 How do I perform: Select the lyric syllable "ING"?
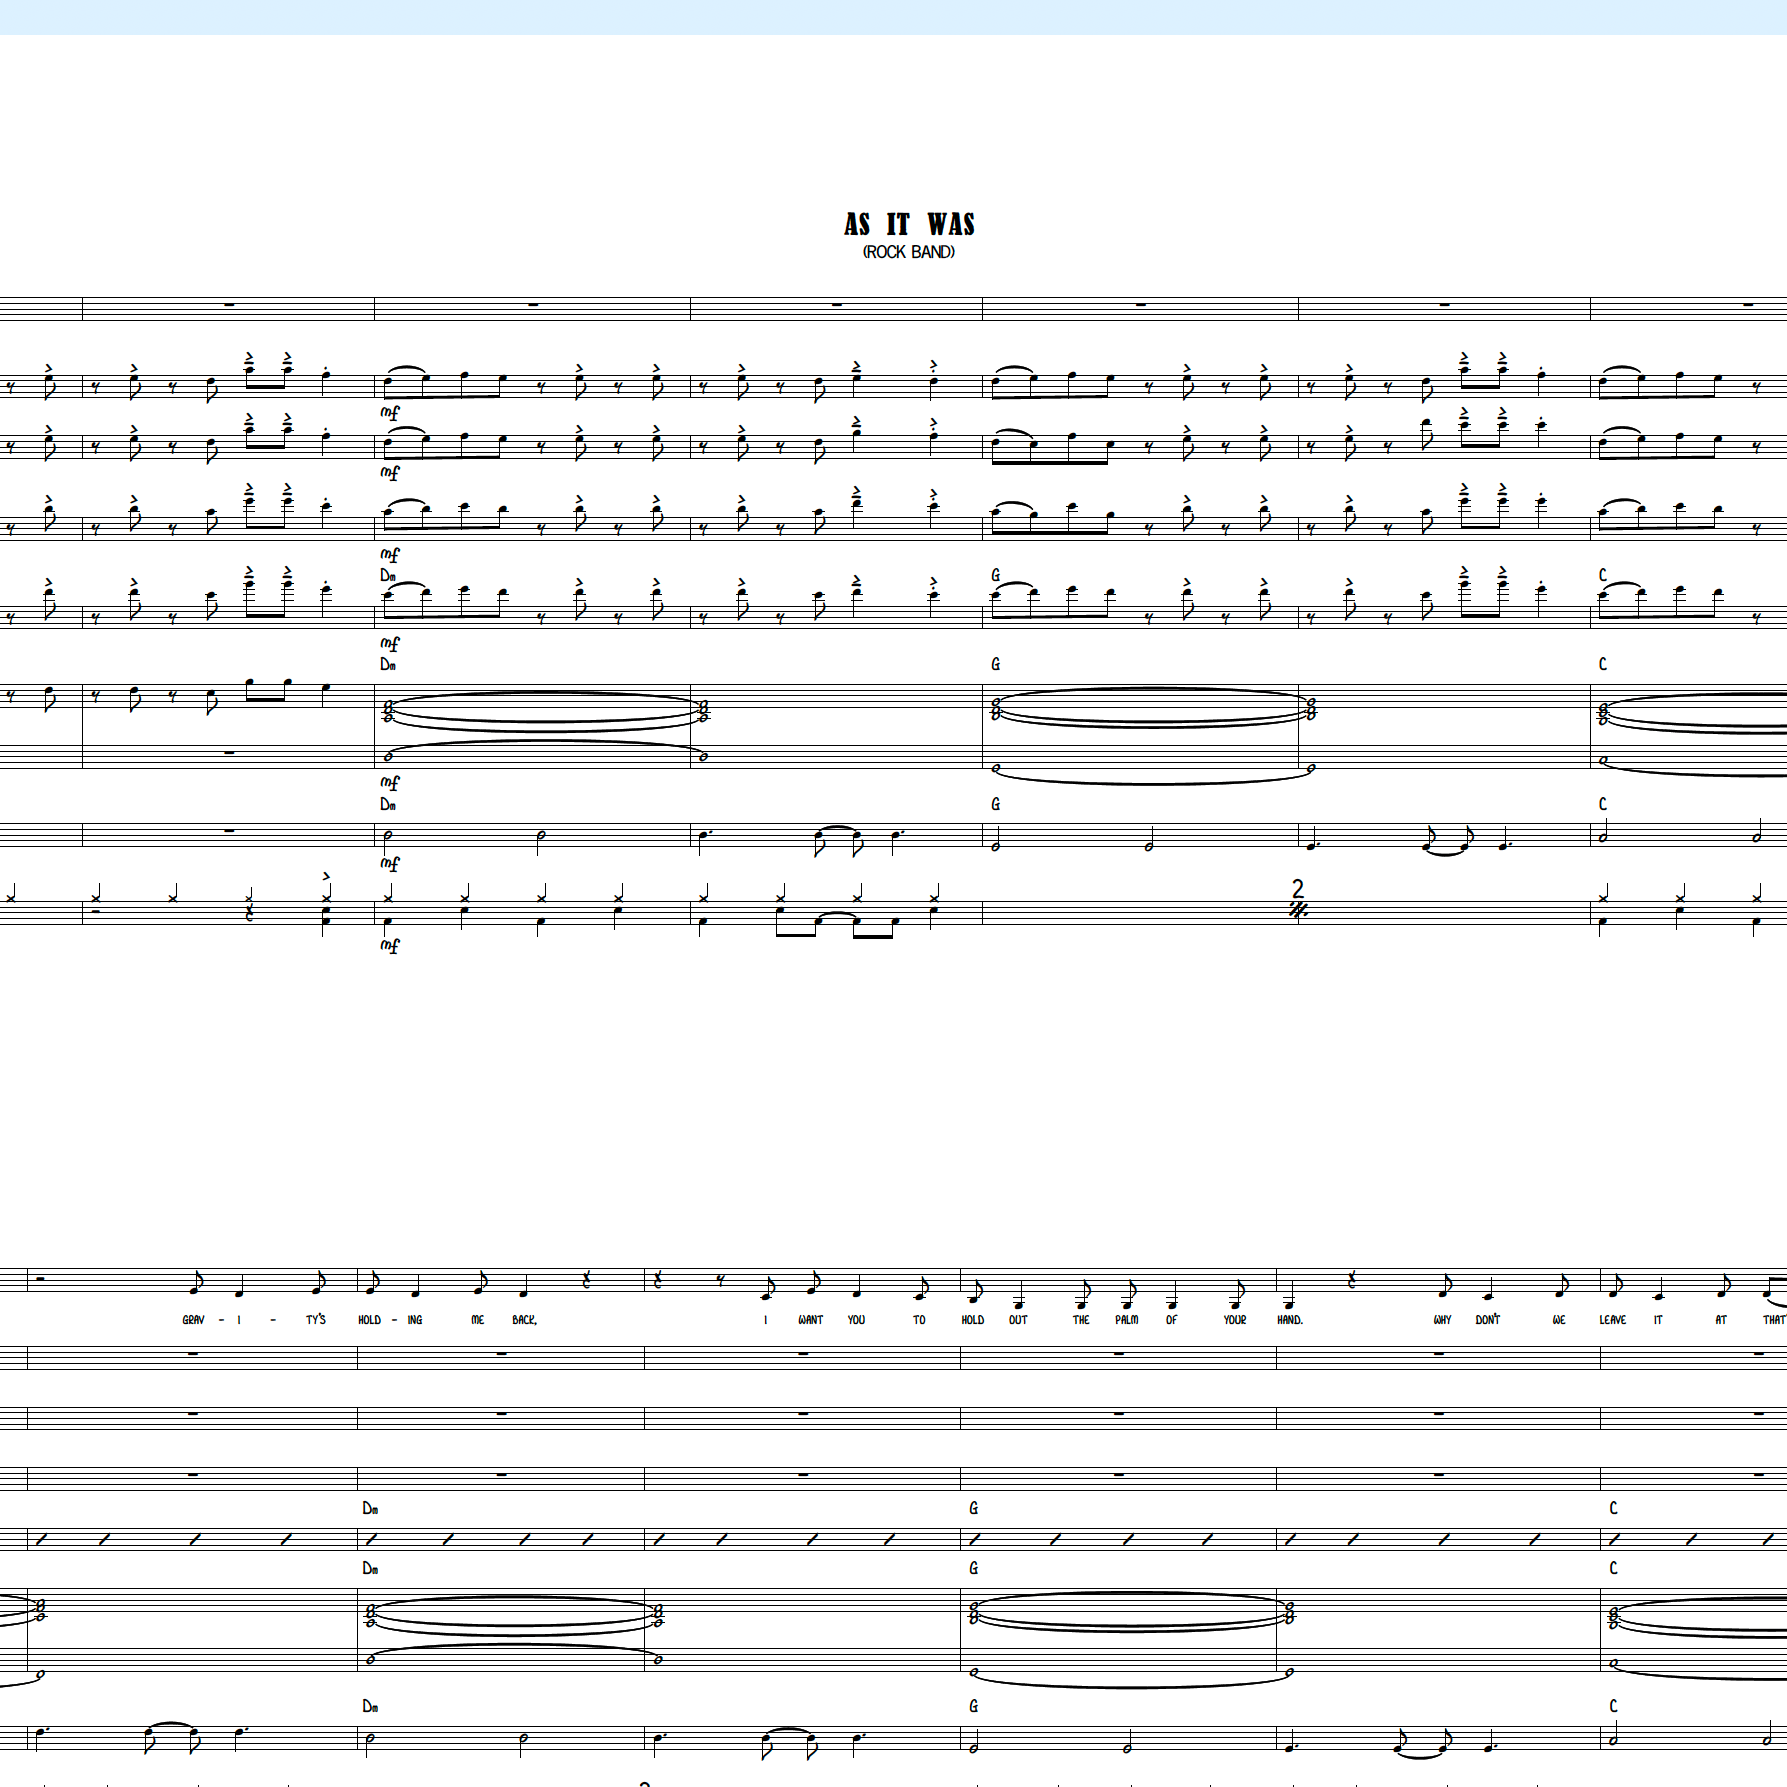click(x=415, y=1320)
